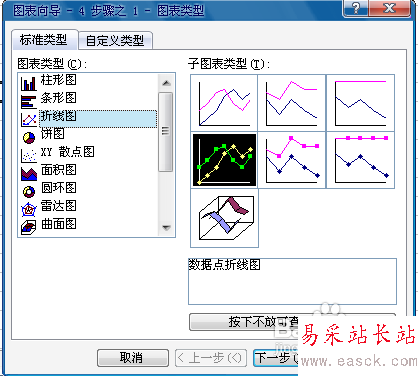The image size is (418, 376).
Task: Select the 条形图 bar chart icon
Action: click(x=28, y=102)
